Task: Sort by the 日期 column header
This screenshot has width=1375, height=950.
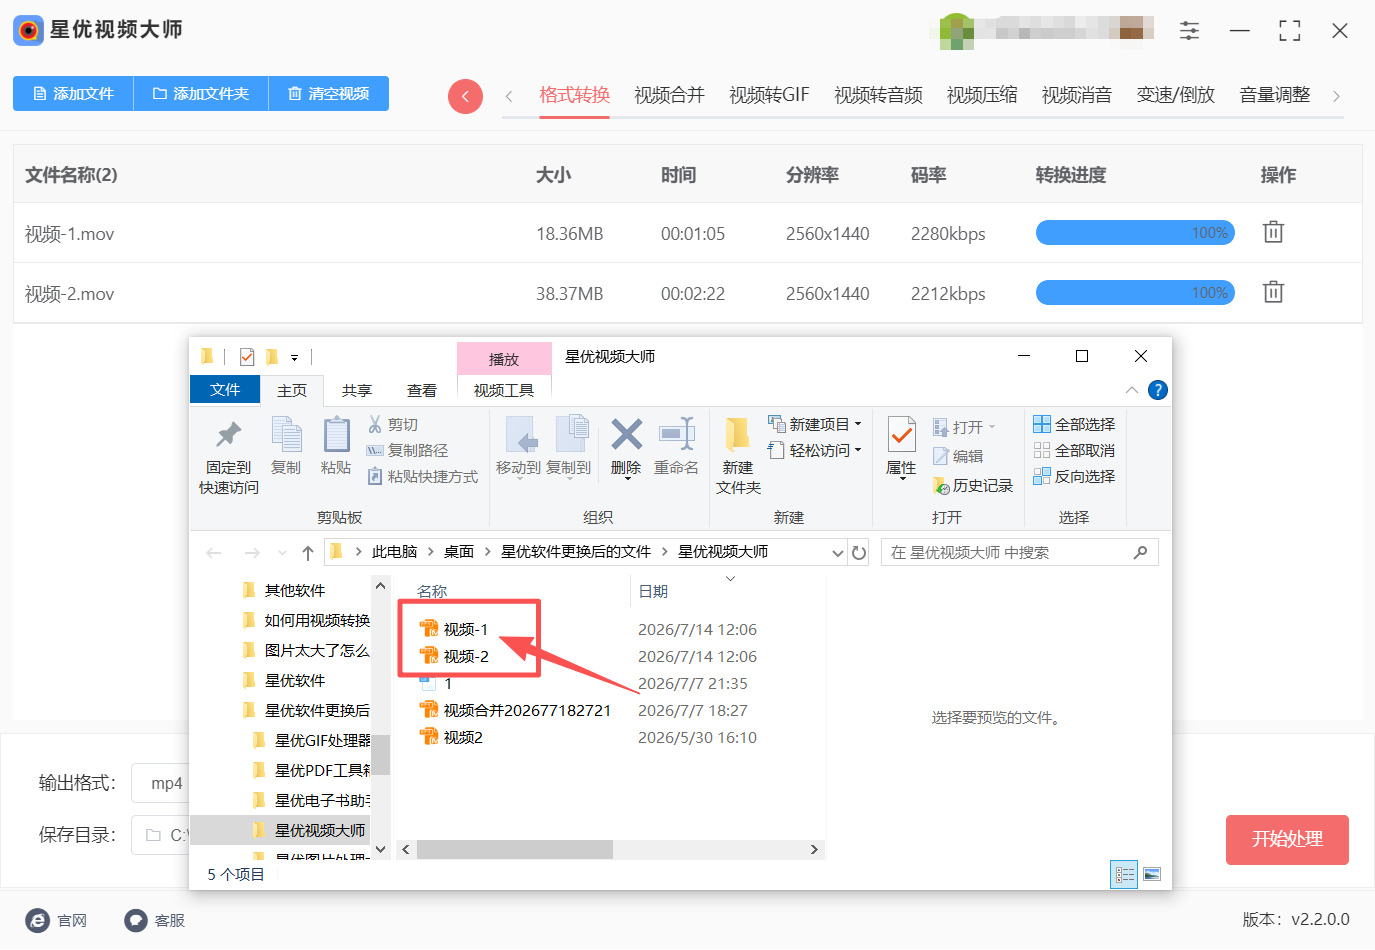Action: tap(653, 591)
